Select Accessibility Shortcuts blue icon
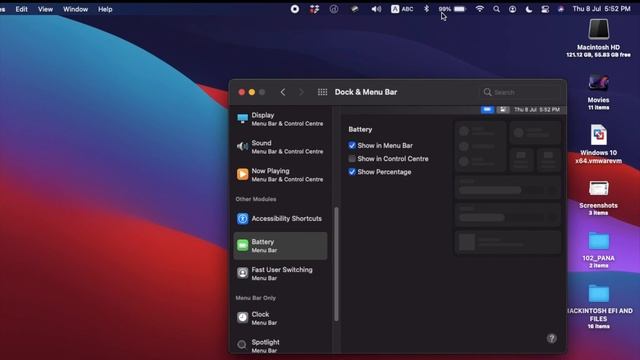Viewport: 640px width, 360px height. (242, 219)
